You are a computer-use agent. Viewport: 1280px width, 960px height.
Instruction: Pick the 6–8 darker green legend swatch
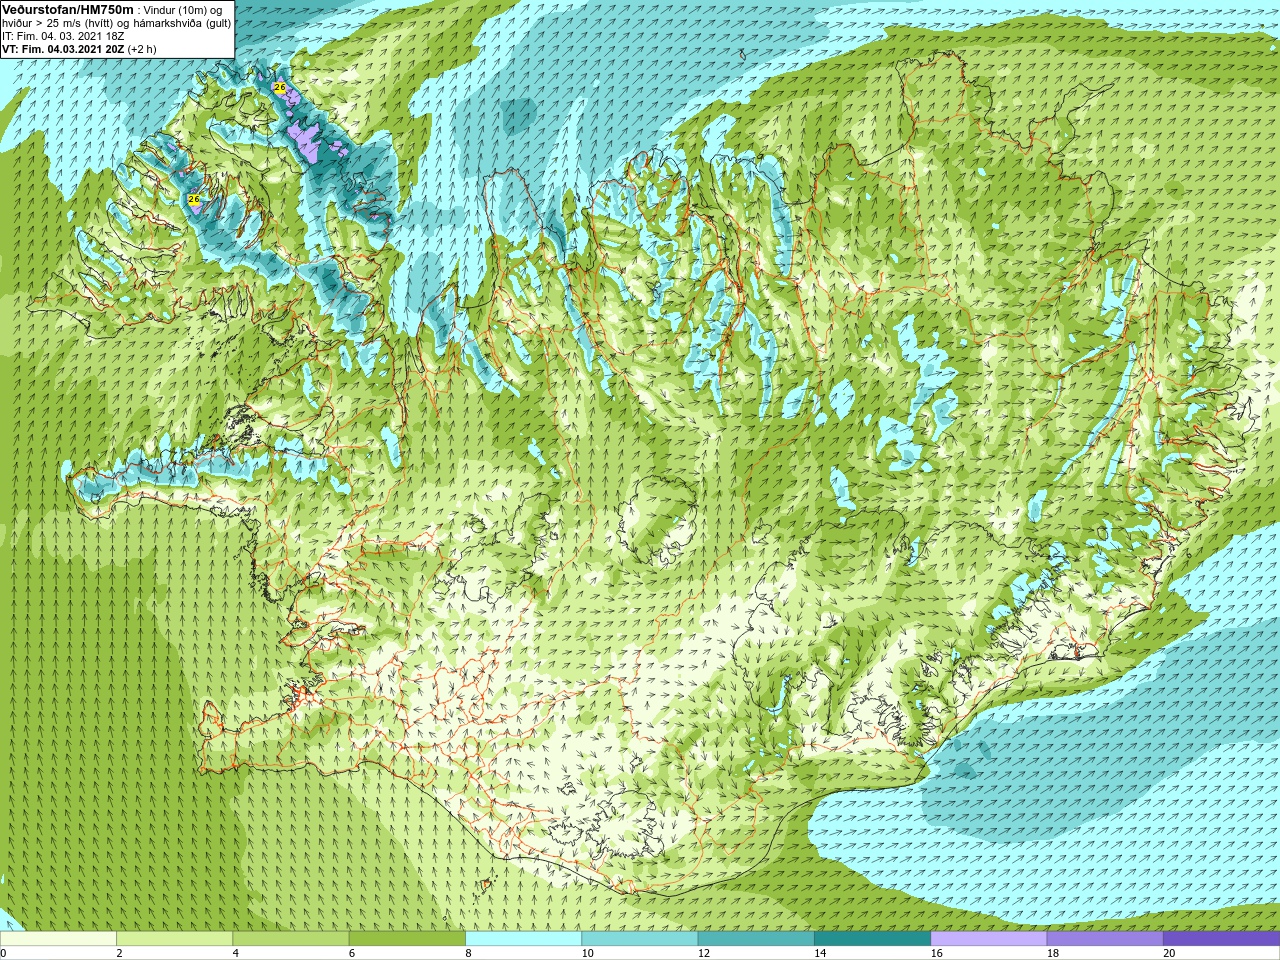pyautogui.click(x=407, y=939)
